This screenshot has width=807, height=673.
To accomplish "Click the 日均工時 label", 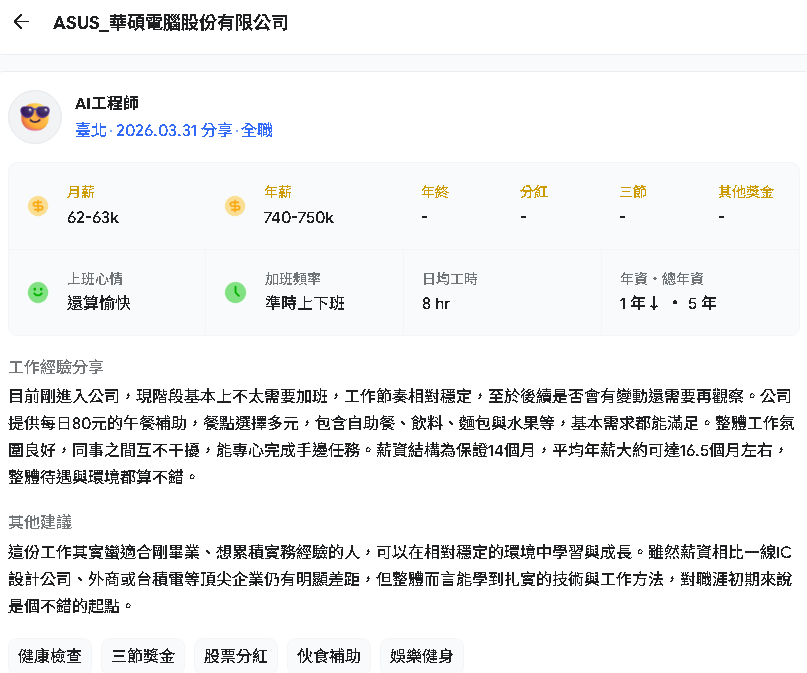I will (450, 279).
